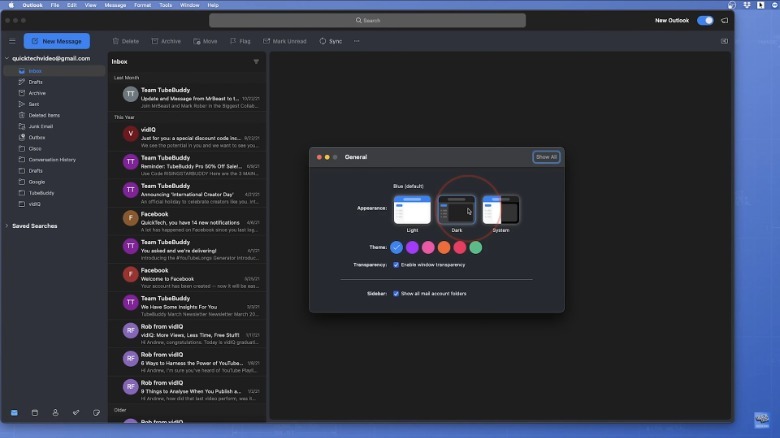The height and width of the screenshot is (438, 780).
Task: Expand the Saved Searches section
Action: [x=6, y=226]
